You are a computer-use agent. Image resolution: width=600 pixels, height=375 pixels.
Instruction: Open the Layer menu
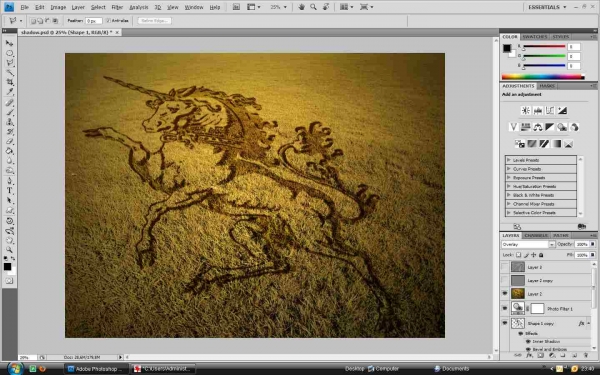[x=78, y=7]
